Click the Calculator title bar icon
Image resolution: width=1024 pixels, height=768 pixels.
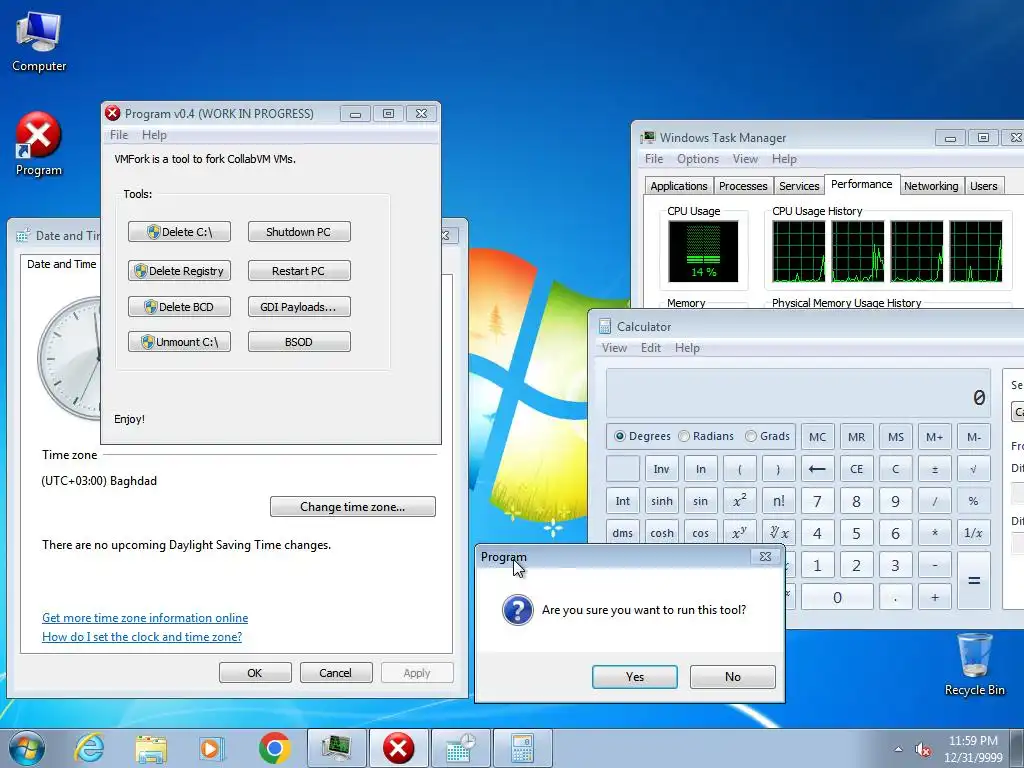click(605, 327)
